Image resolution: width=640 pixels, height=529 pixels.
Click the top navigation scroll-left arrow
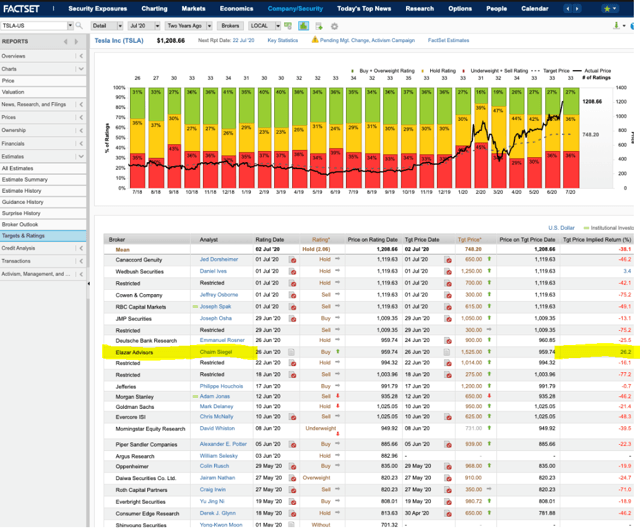568,9
